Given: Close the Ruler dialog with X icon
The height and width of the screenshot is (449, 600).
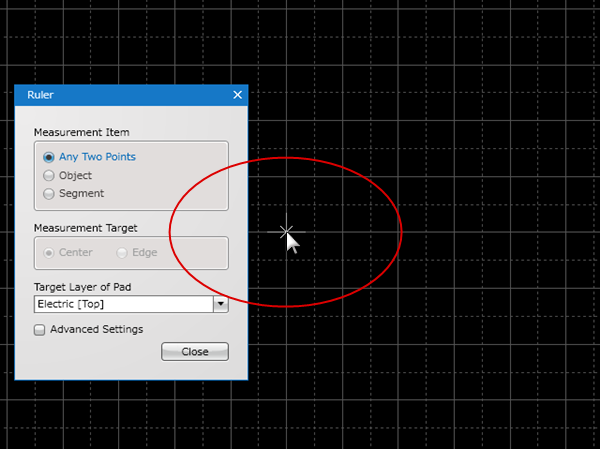Looking at the screenshot, I should click(238, 95).
